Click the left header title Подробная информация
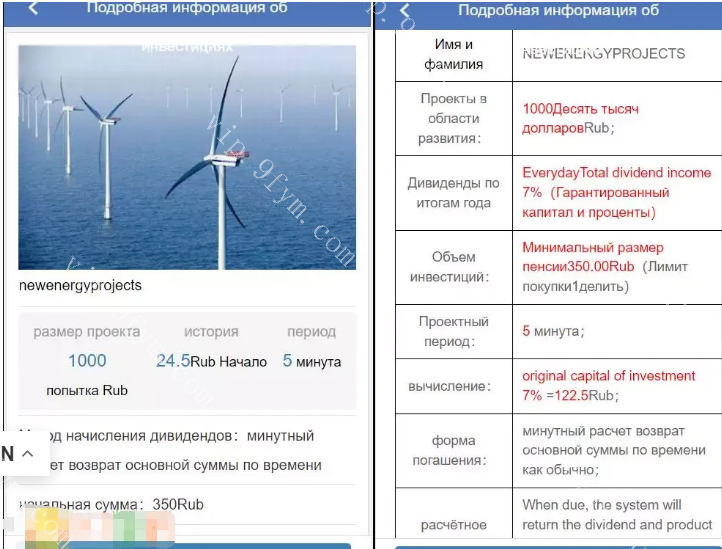 (x=187, y=8)
